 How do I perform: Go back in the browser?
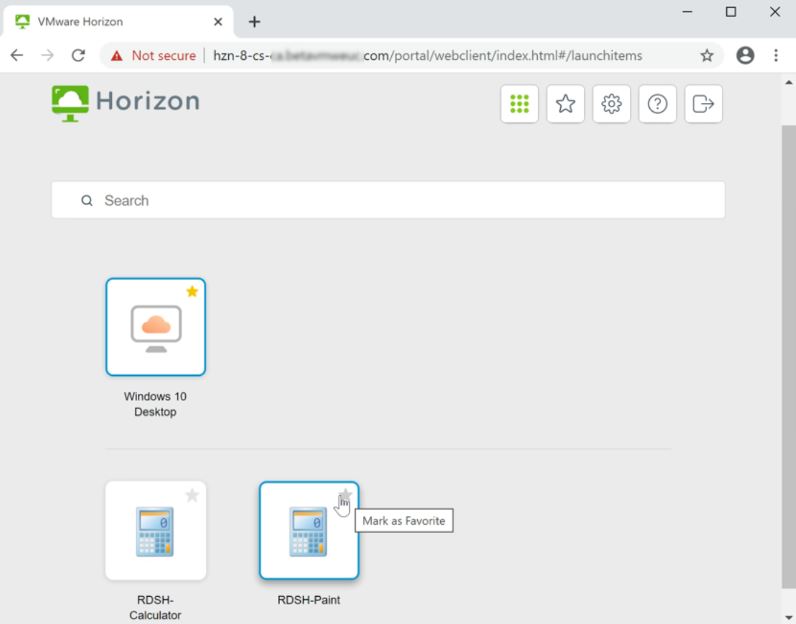(17, 55)
